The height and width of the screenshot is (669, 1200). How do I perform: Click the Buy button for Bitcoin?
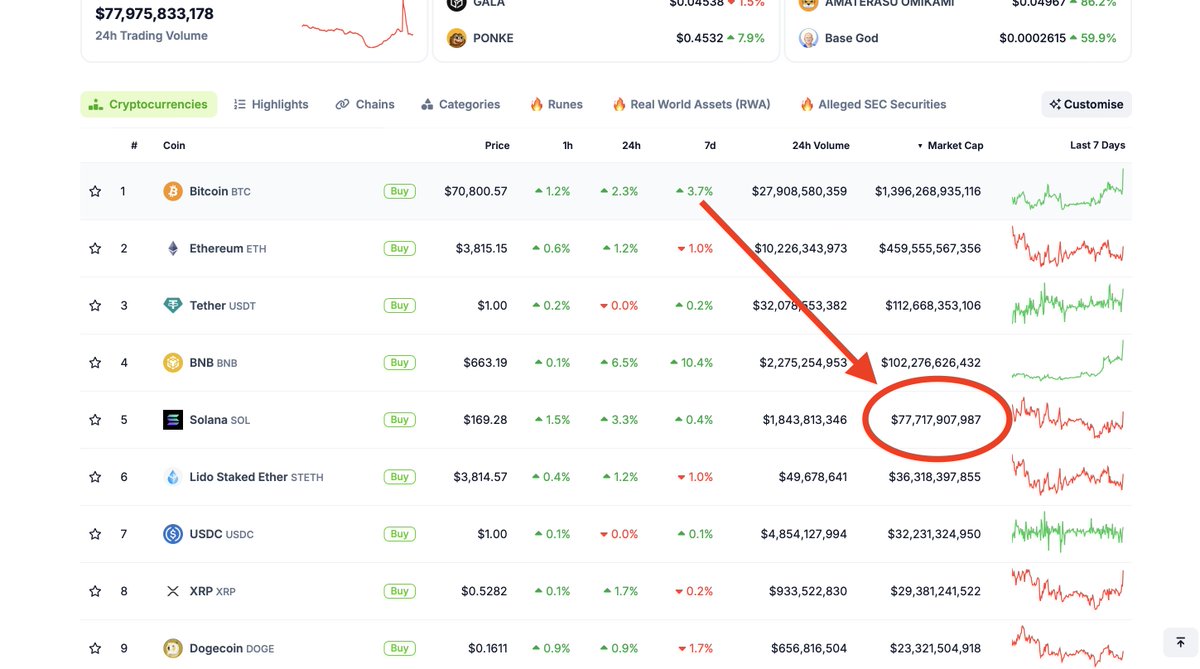click(399, 190)
